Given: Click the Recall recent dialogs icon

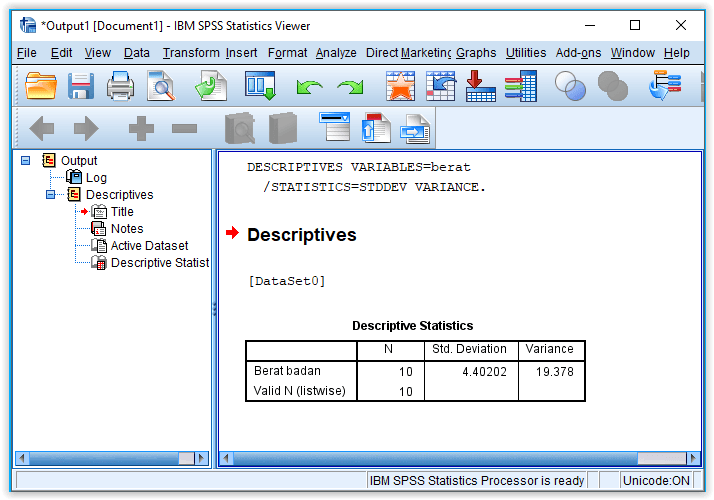Looking at the screenshot, I should (x=260, y=86).
